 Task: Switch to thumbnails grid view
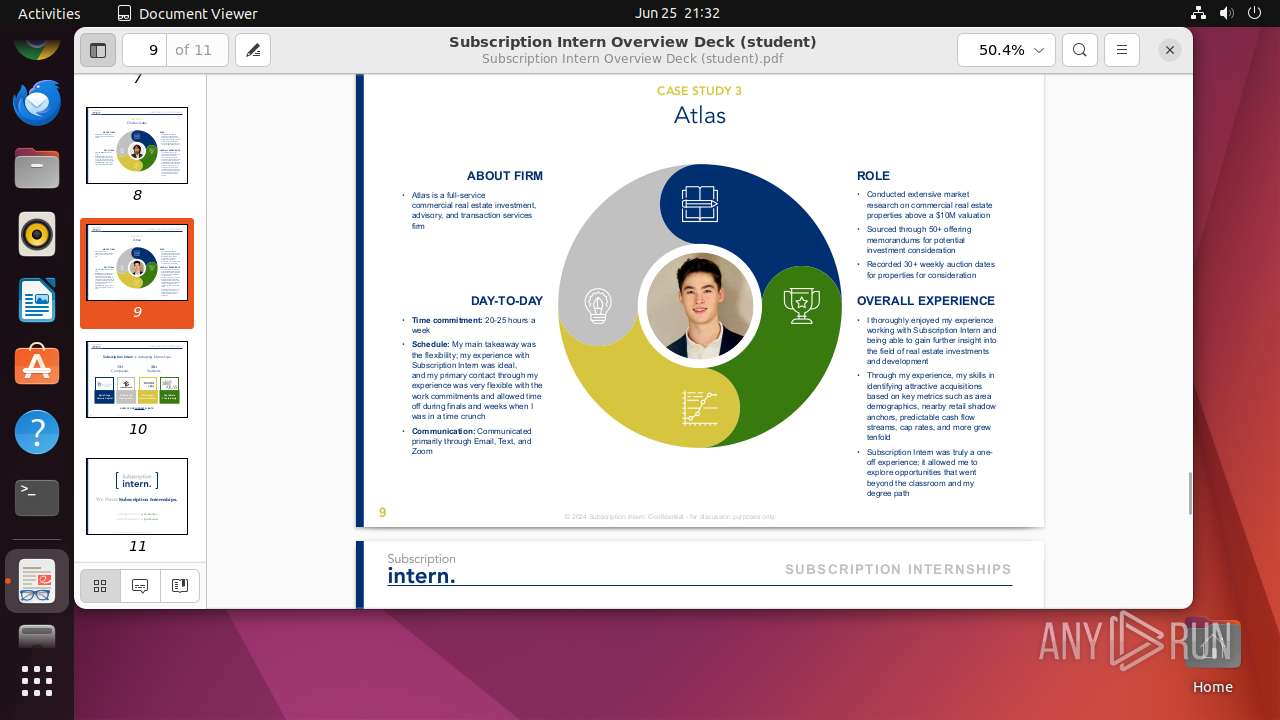point(100,586)
